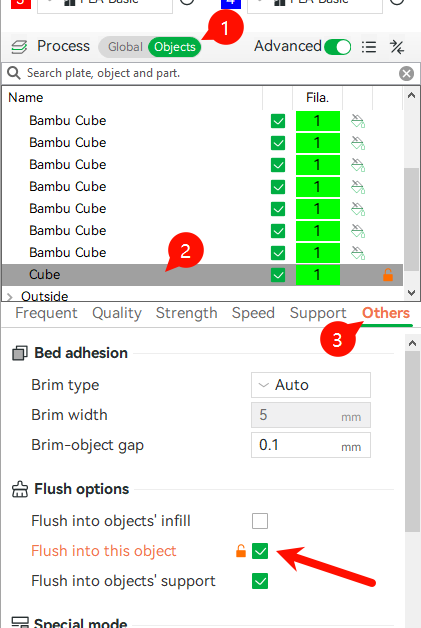The image size is (421, 628).
Task: Expand the Outside tree item
Action: pyautogui.click(x=10, y=297)
